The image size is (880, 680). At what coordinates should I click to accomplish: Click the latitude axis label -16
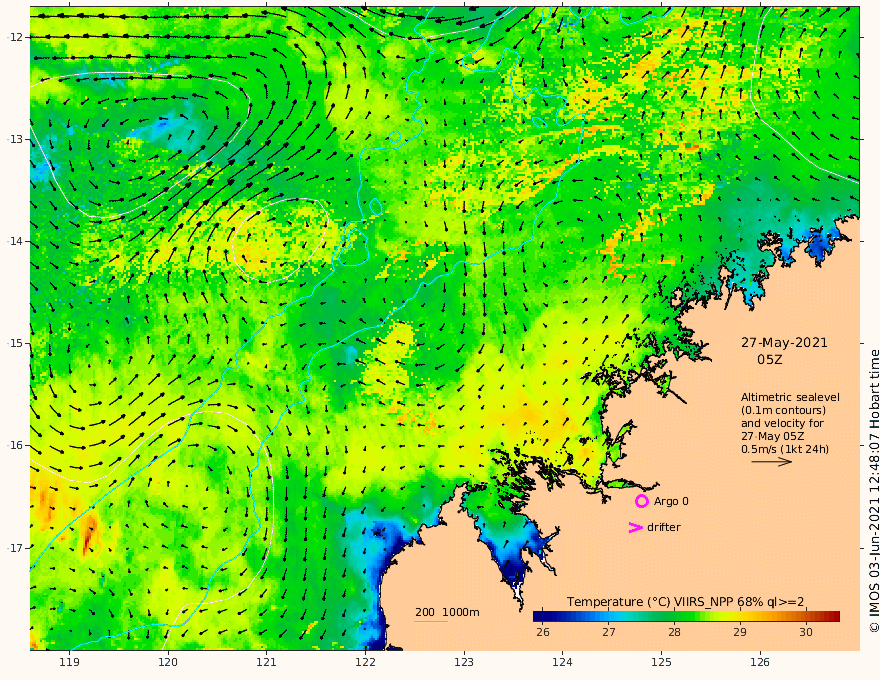point(15,445)
